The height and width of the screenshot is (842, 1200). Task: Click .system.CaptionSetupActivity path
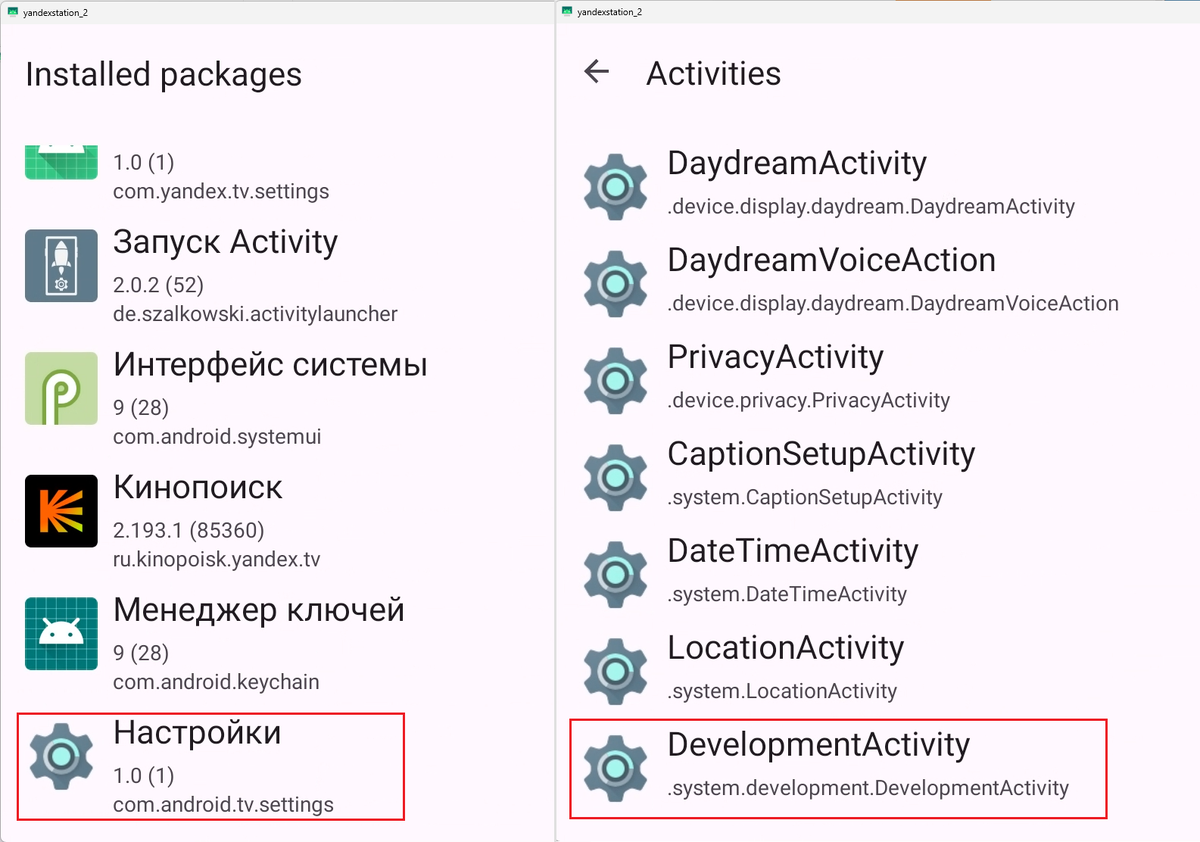[805, 498]
